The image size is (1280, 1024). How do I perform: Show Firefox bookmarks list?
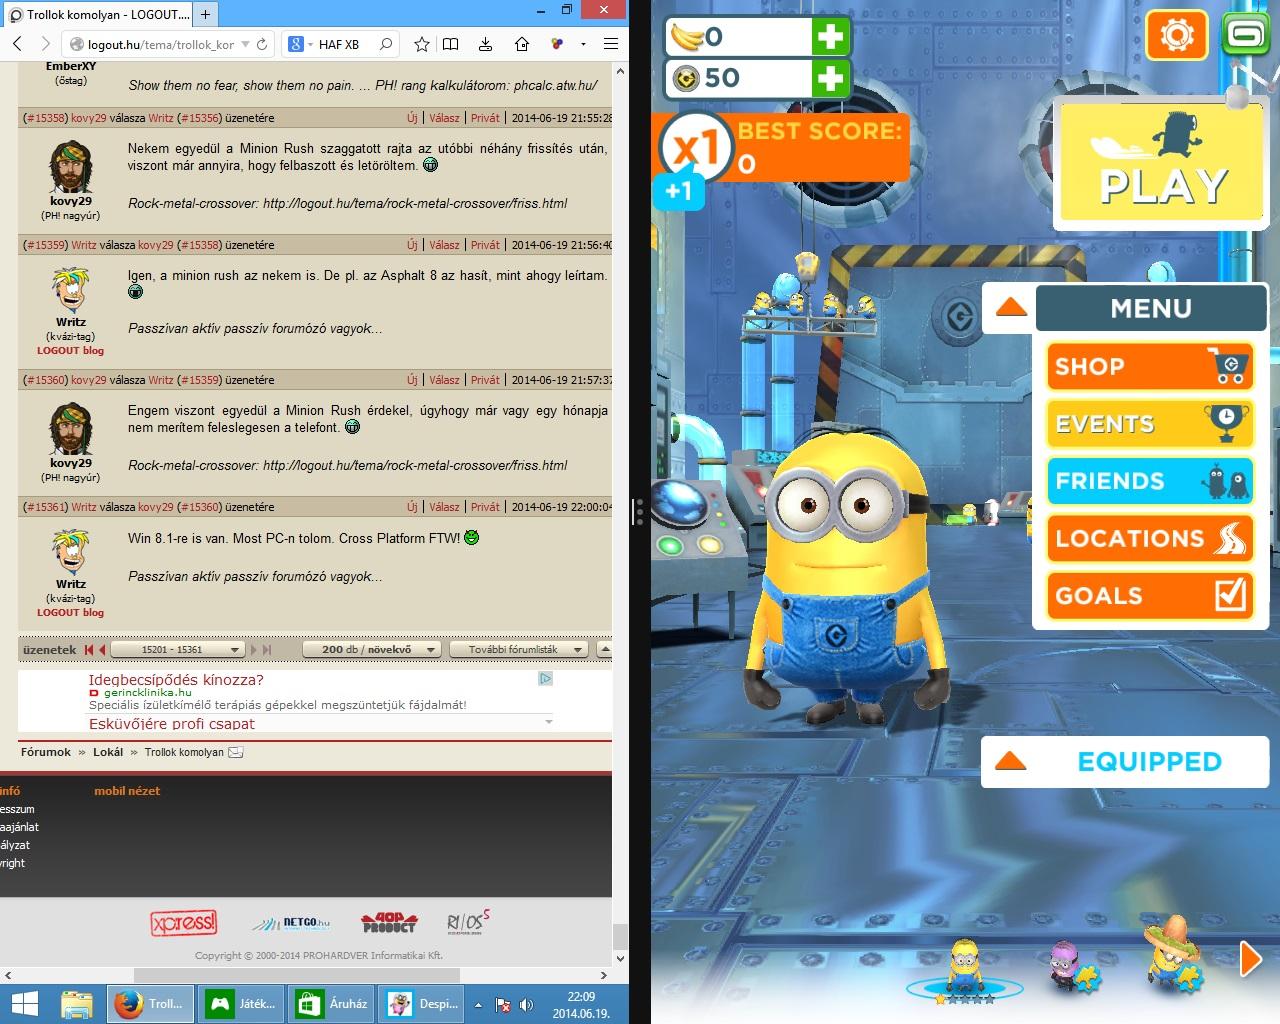point(451,44)
